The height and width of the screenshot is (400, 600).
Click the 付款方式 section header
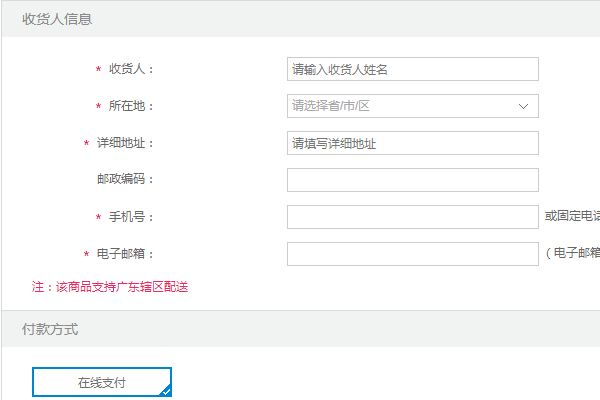coord(50,329)
